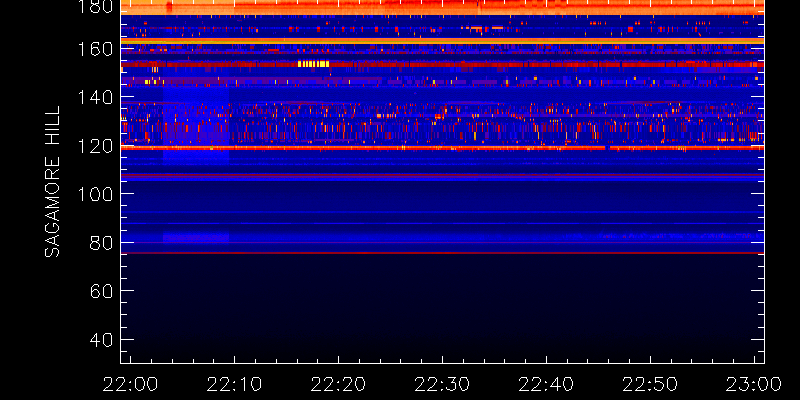Click the 120 frequency axis label
The width and height of the screenshot is (800, 400).
94,147
